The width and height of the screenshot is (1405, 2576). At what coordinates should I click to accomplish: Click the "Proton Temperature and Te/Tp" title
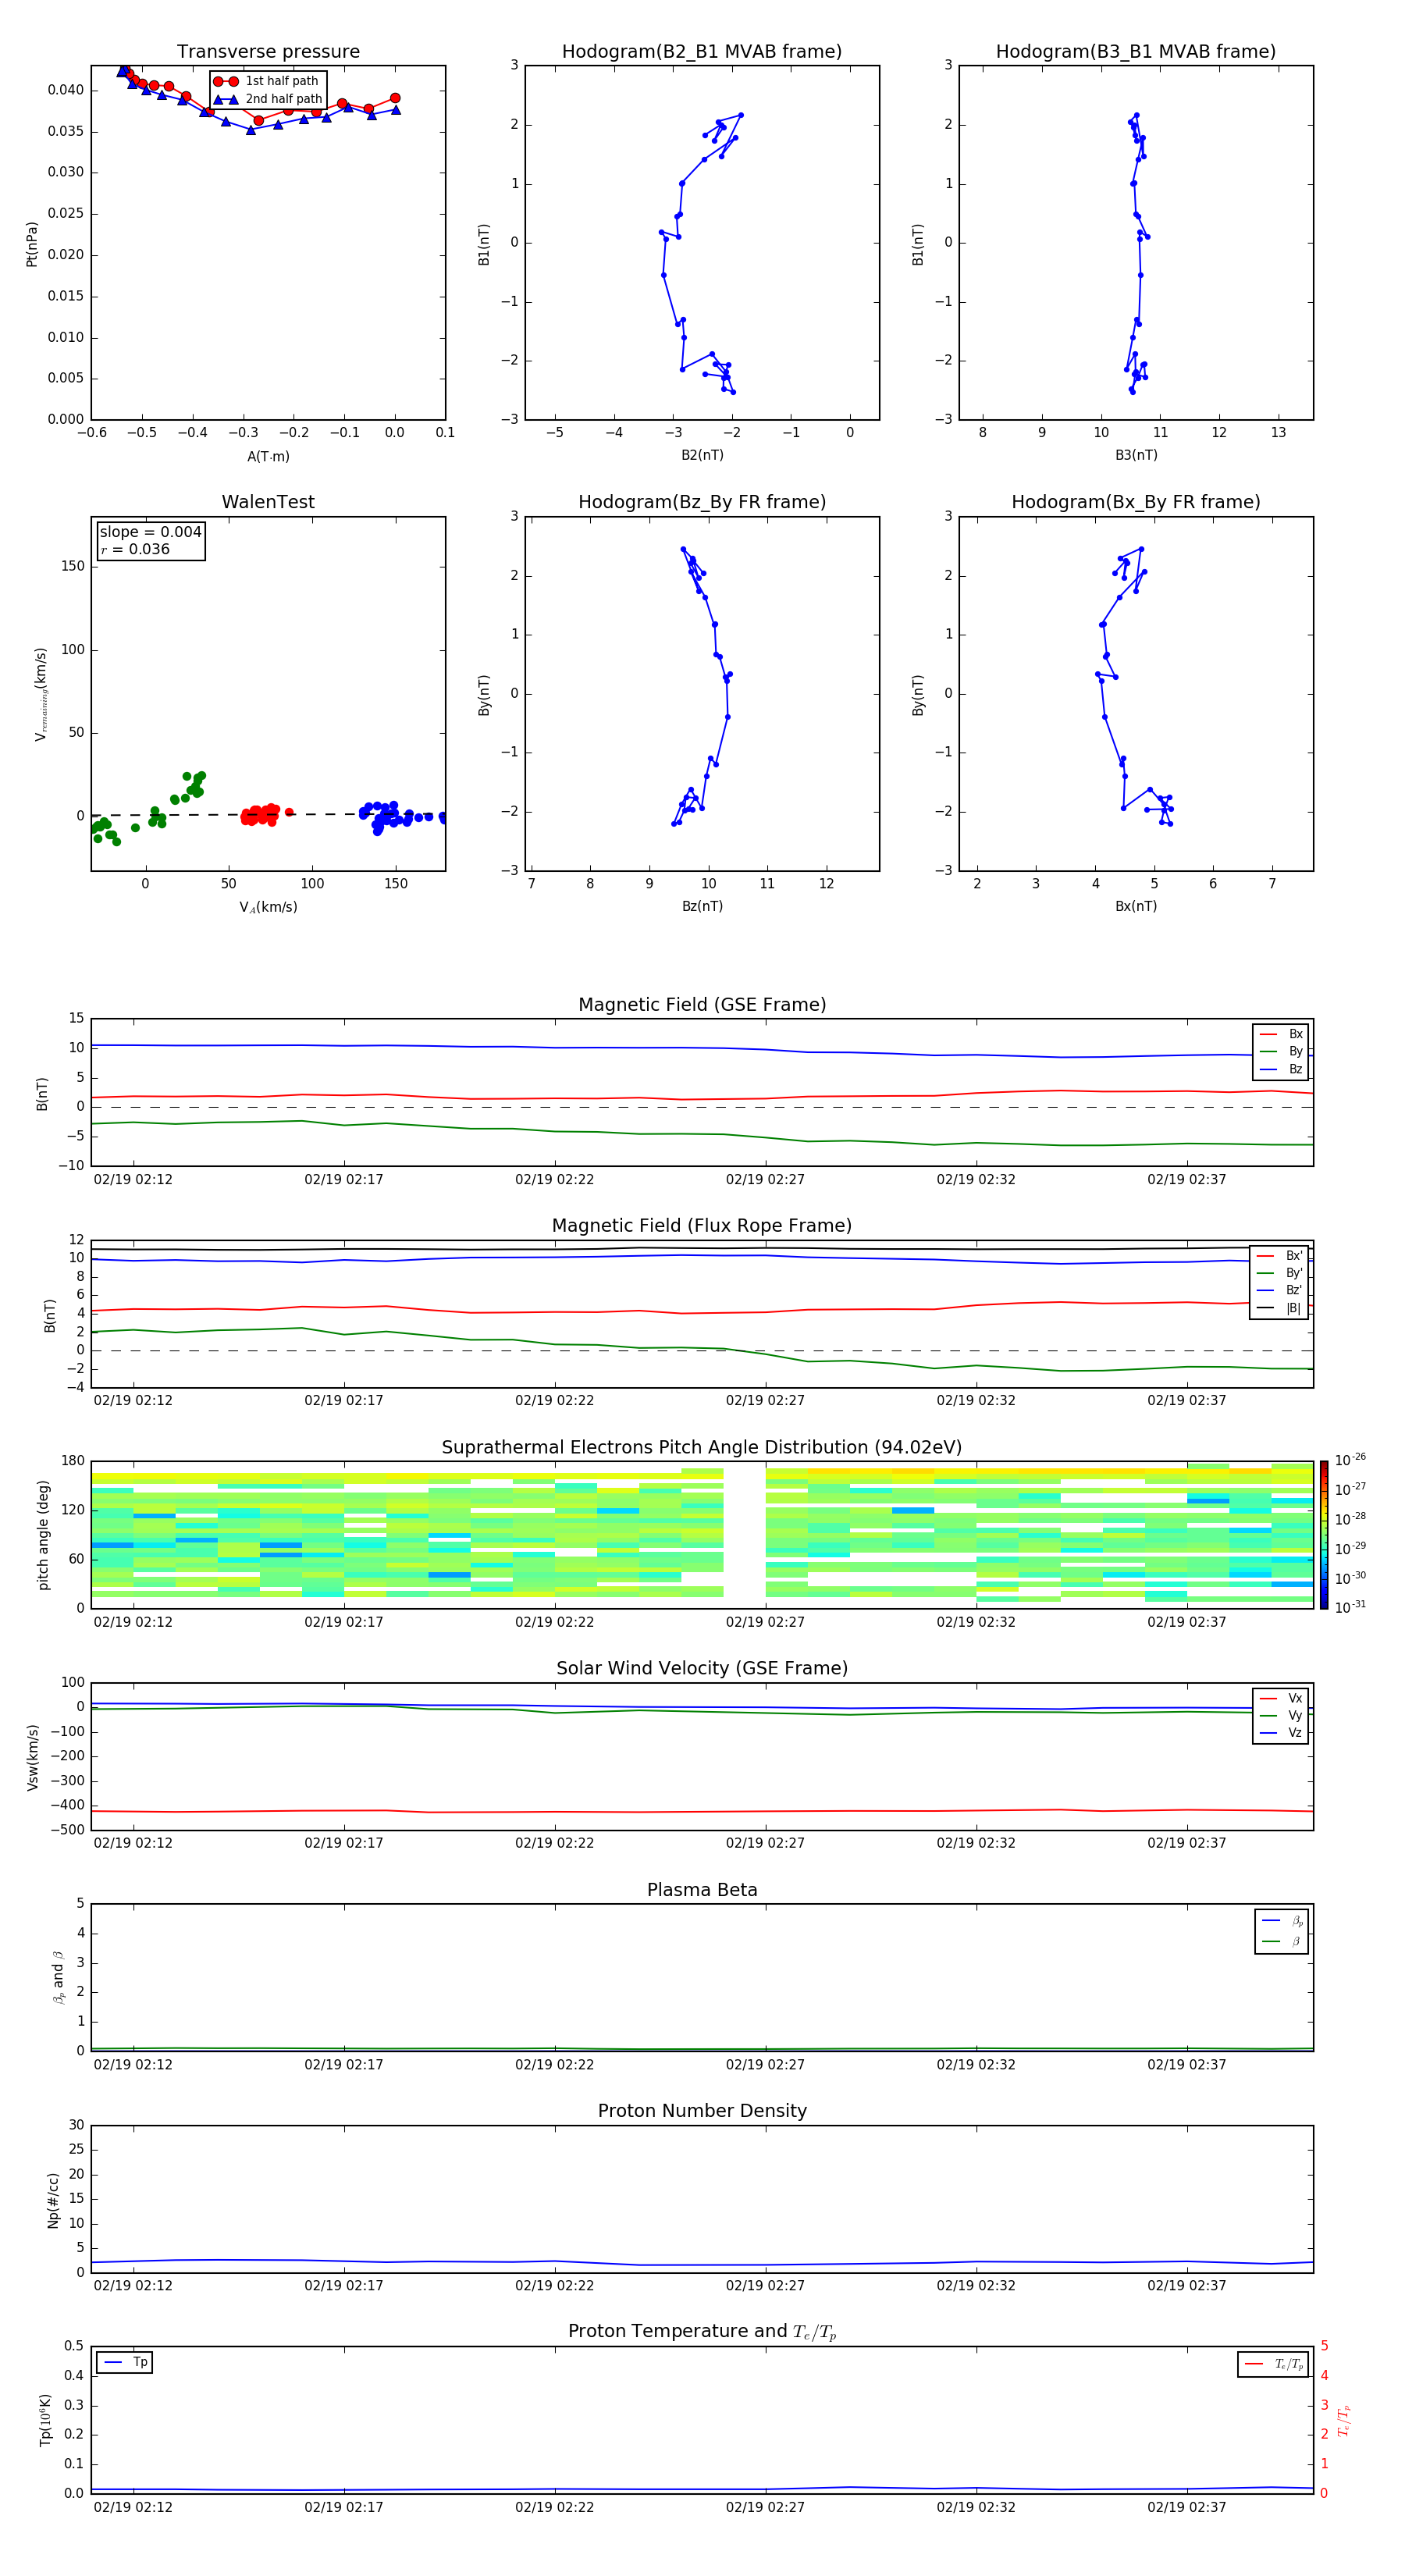pyautogui.click(x=702, y=2332)
